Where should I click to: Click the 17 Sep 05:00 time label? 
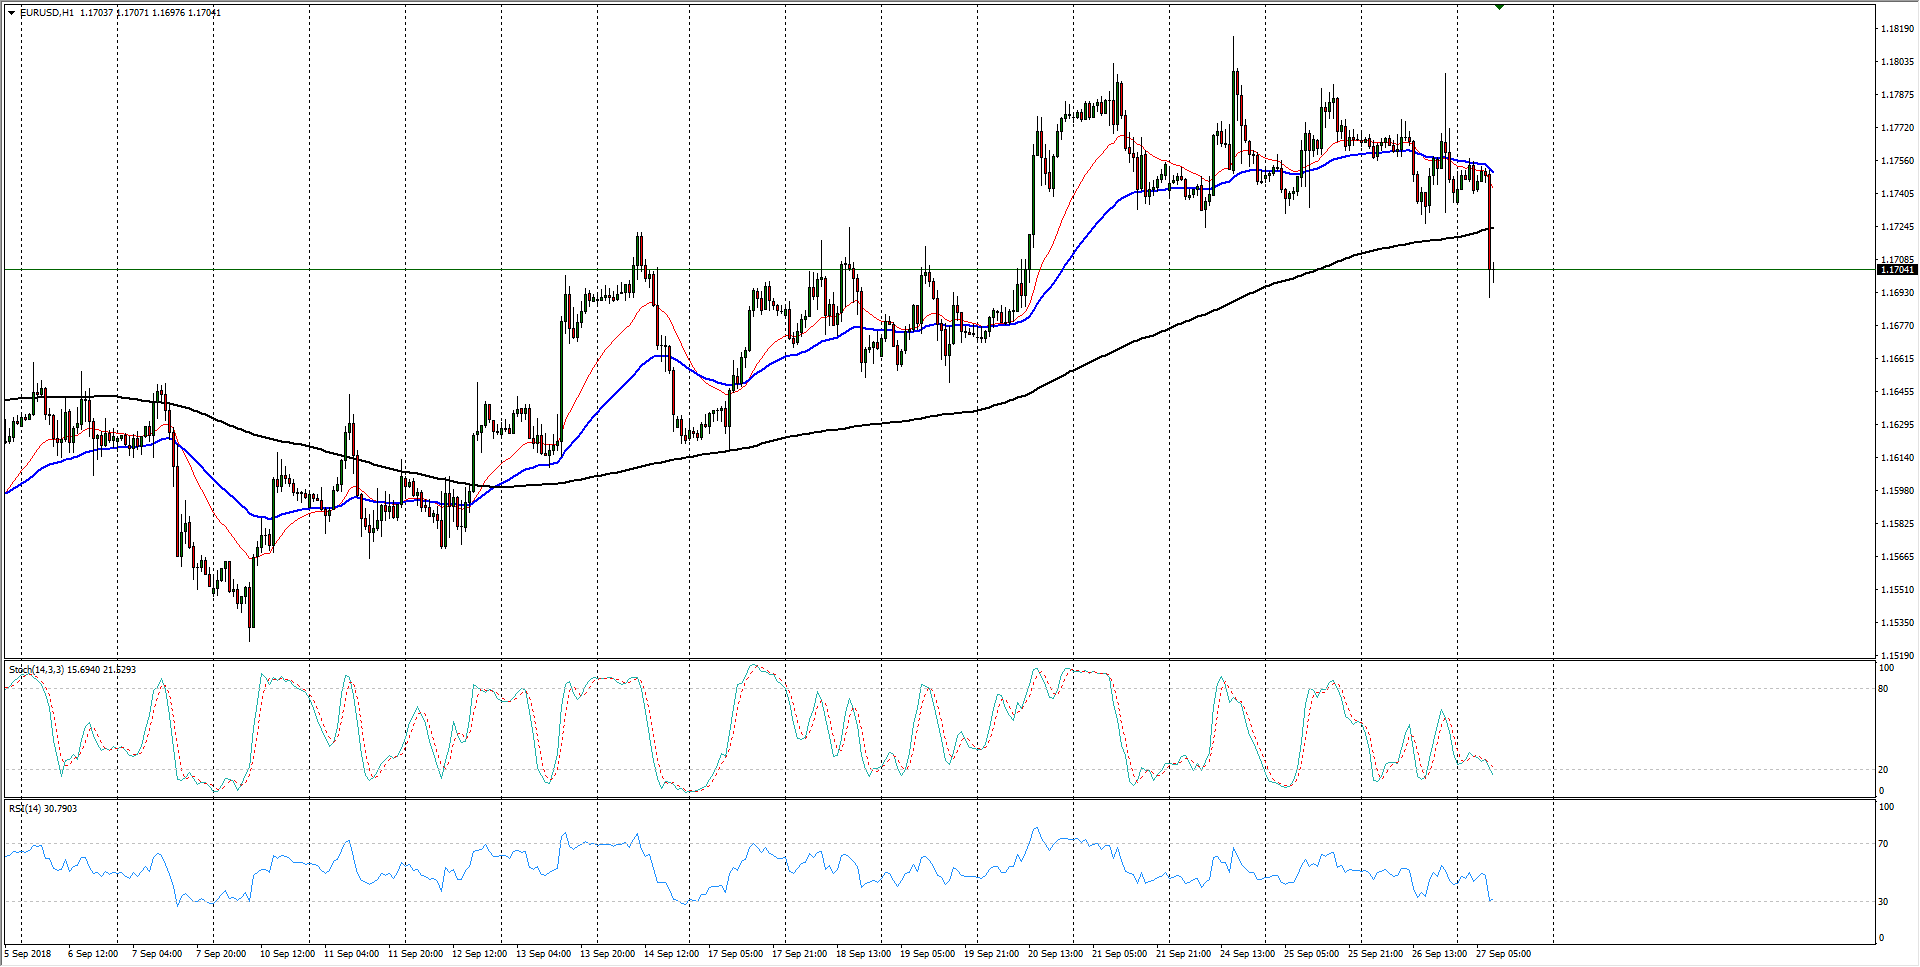coord(736,954)
